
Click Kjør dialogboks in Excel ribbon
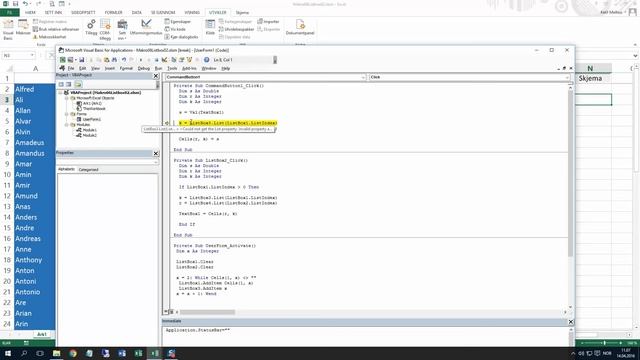tap(182, 37)
